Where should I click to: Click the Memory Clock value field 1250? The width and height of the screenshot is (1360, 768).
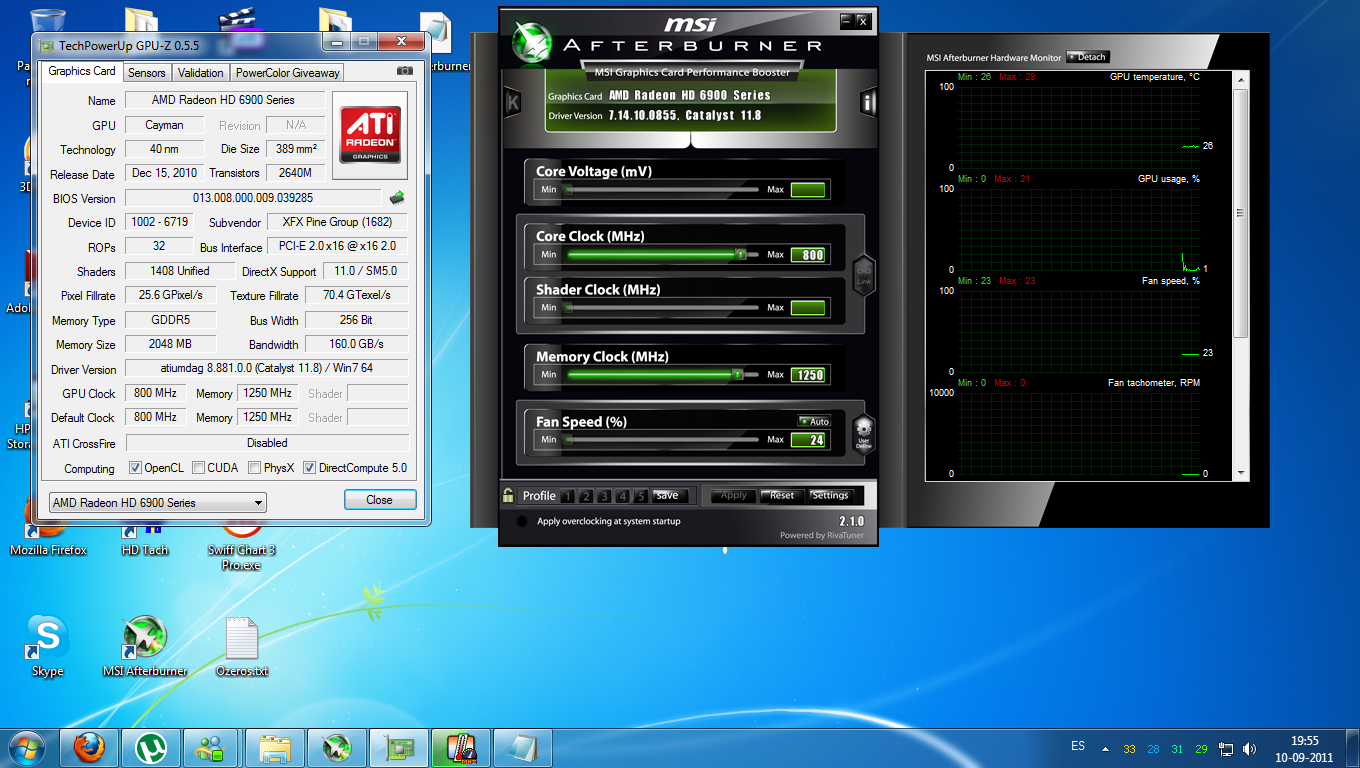pyautogui.click(x=808, y=375)
